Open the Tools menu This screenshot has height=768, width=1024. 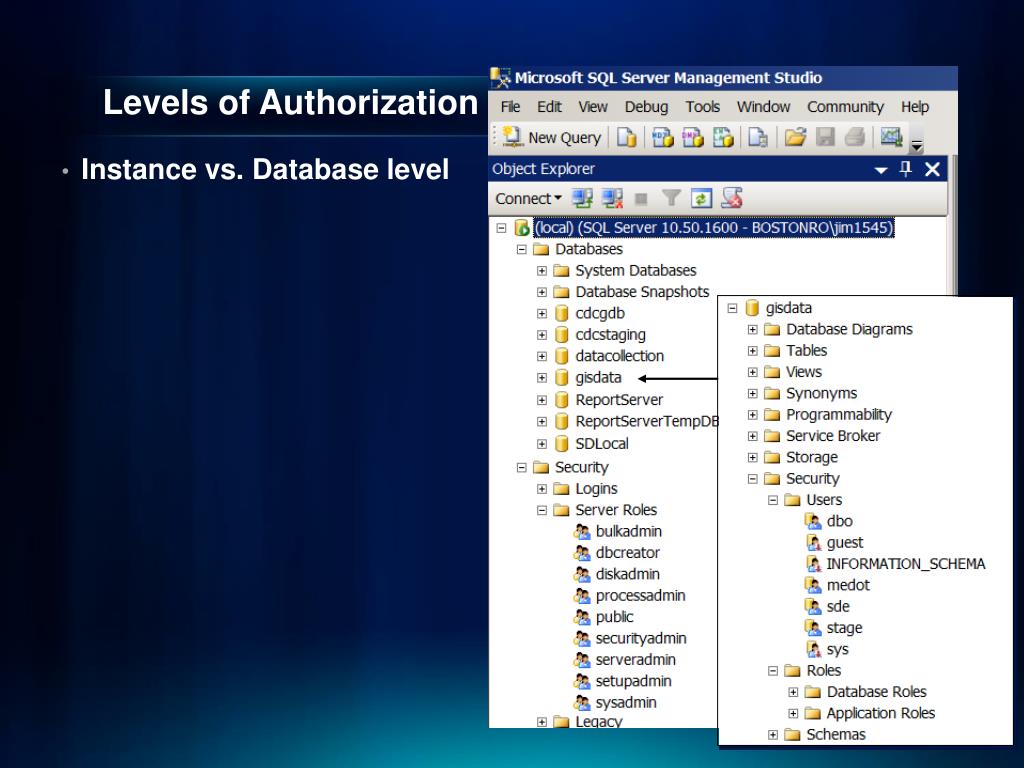click(702, 106)
